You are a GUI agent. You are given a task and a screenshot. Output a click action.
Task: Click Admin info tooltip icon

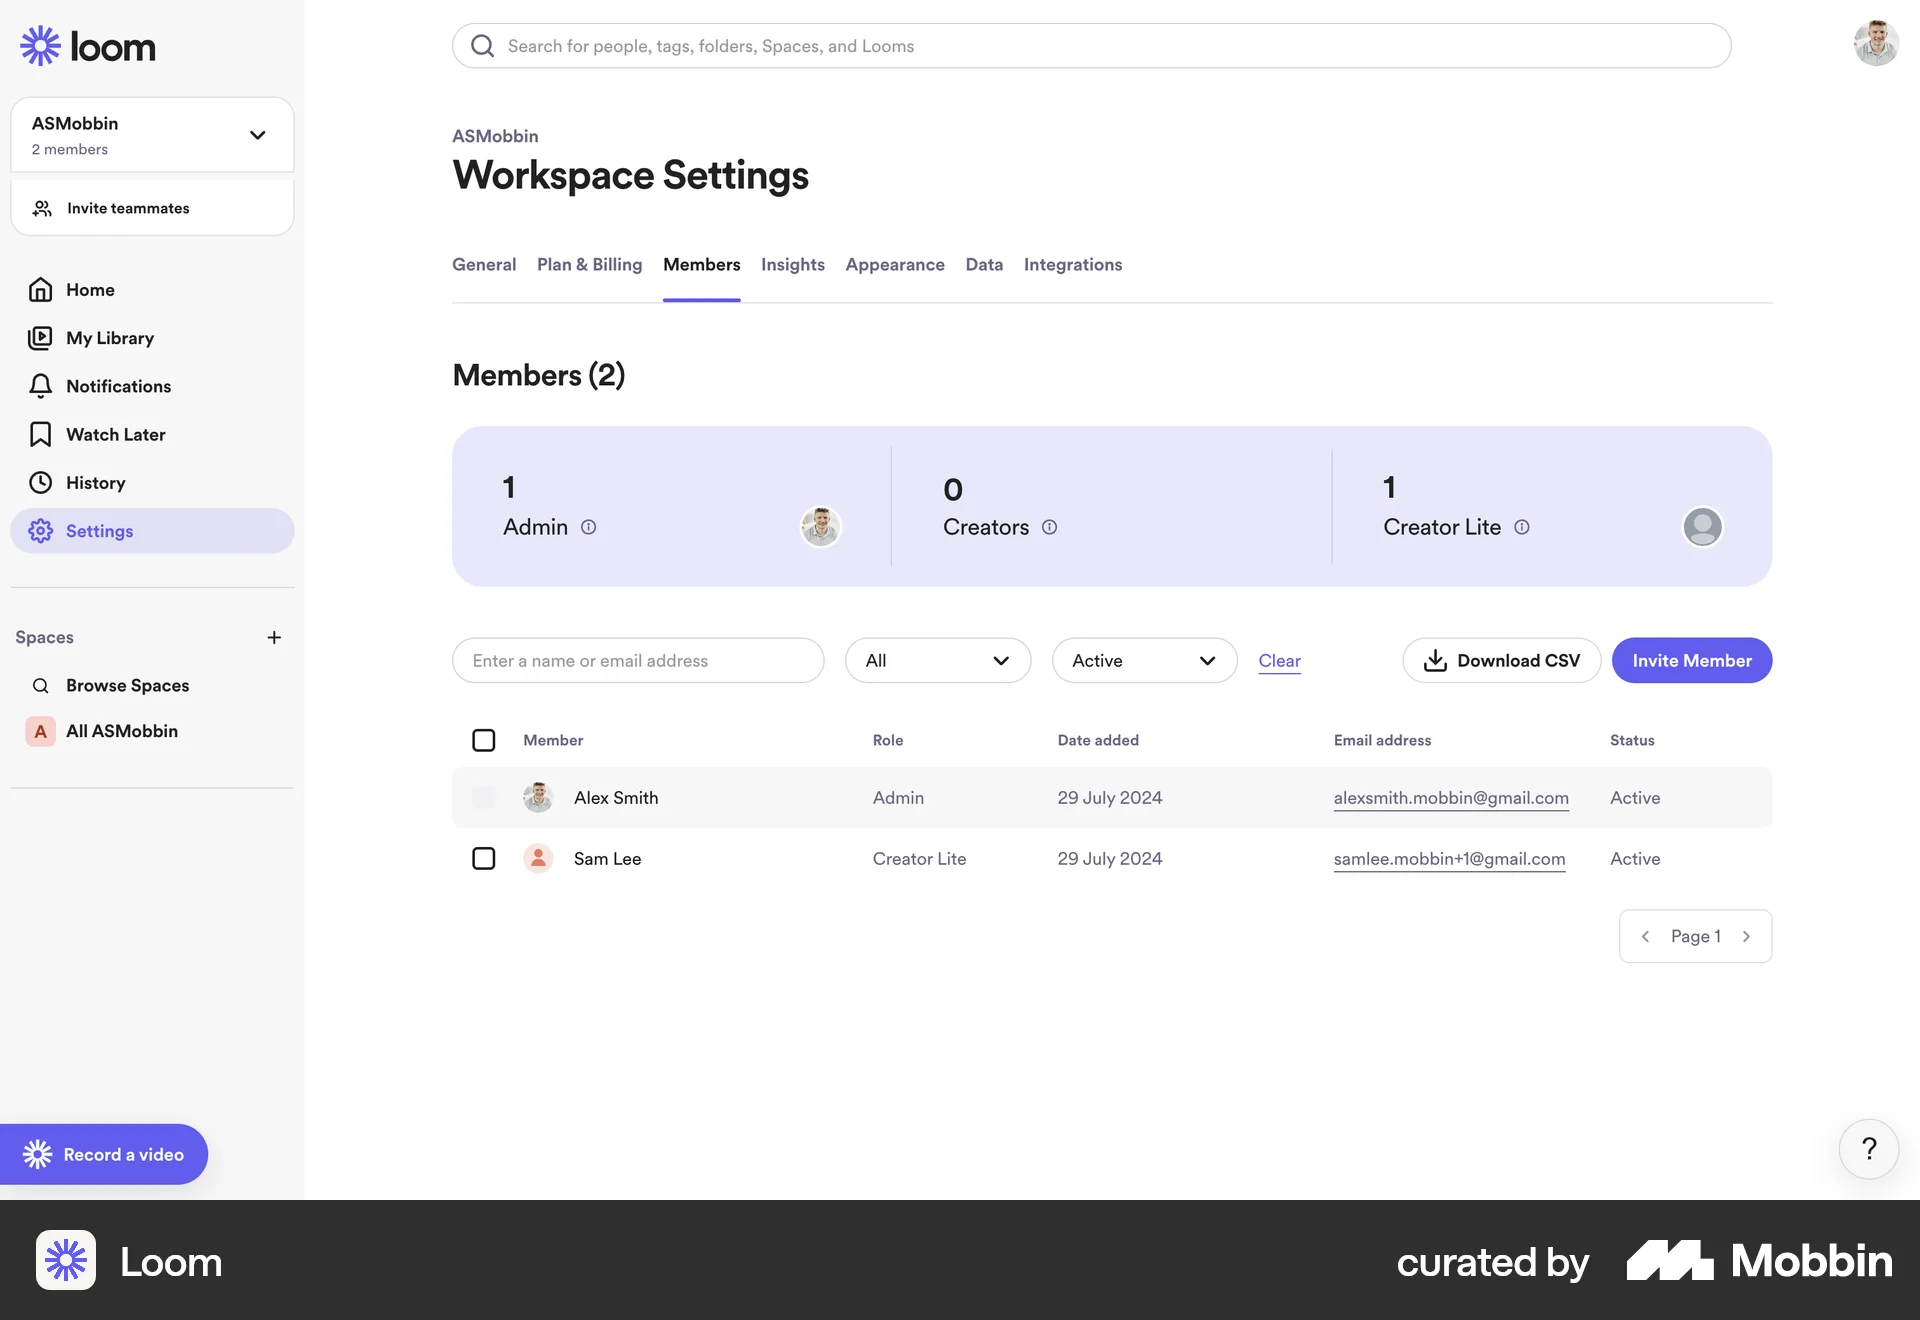click(589, 527)
